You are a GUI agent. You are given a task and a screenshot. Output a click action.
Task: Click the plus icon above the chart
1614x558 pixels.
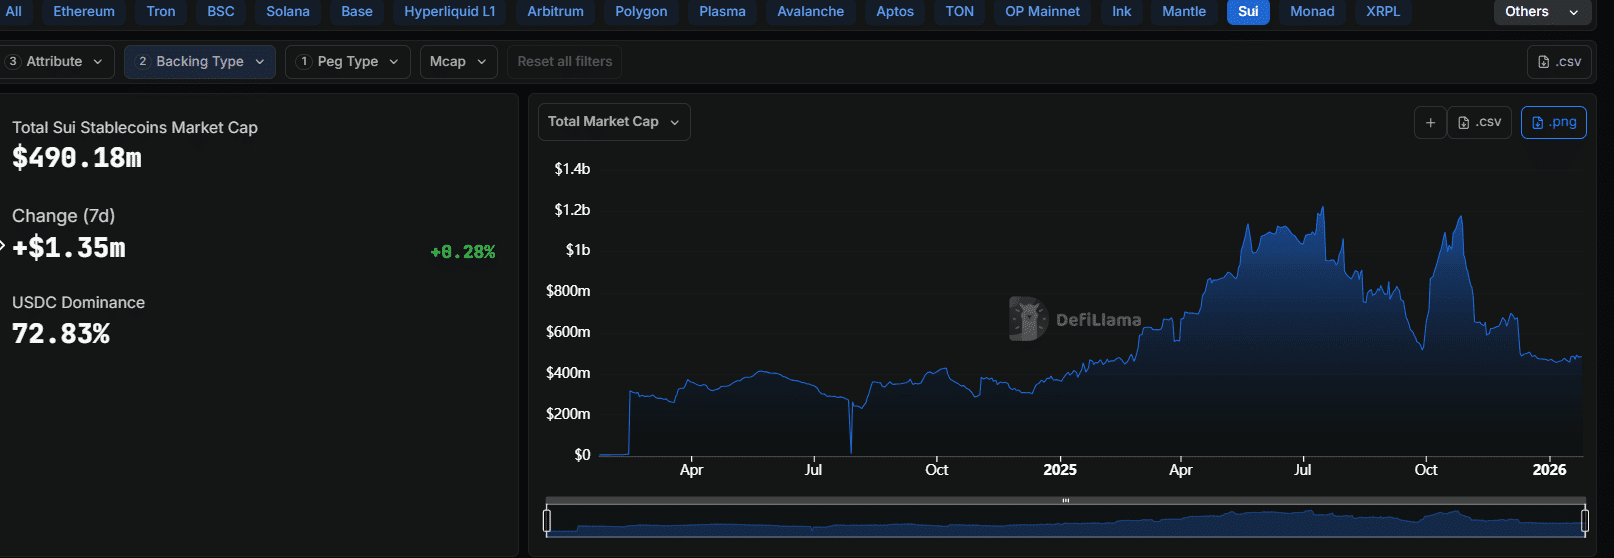click(x=1430, y=122)
